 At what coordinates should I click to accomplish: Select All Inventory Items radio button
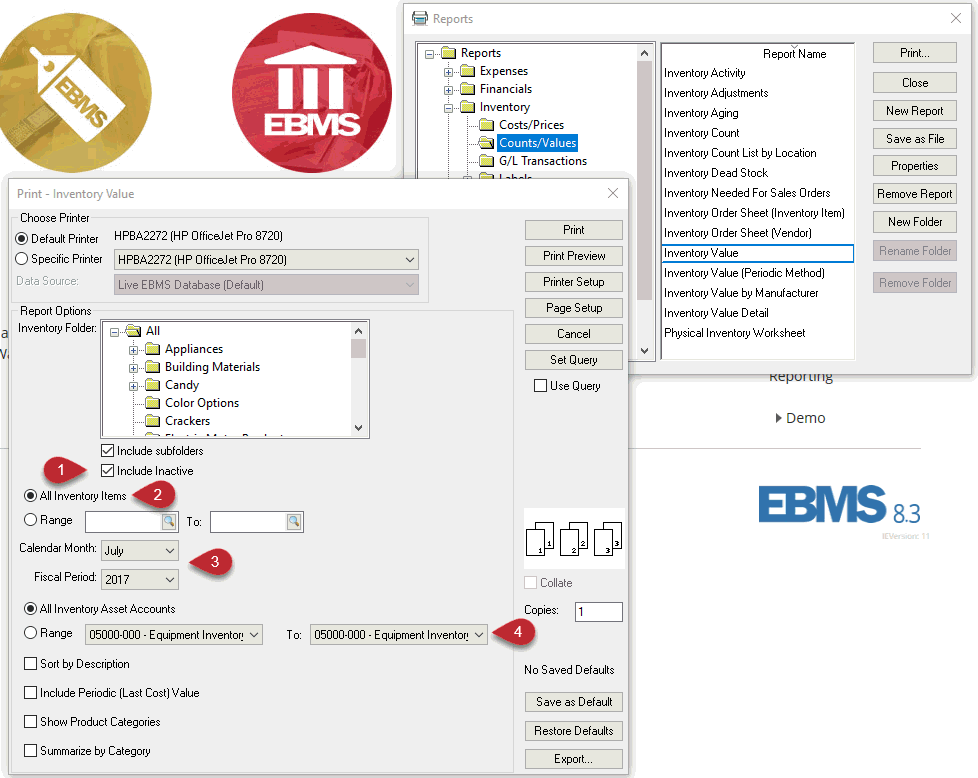coord(30,496)
